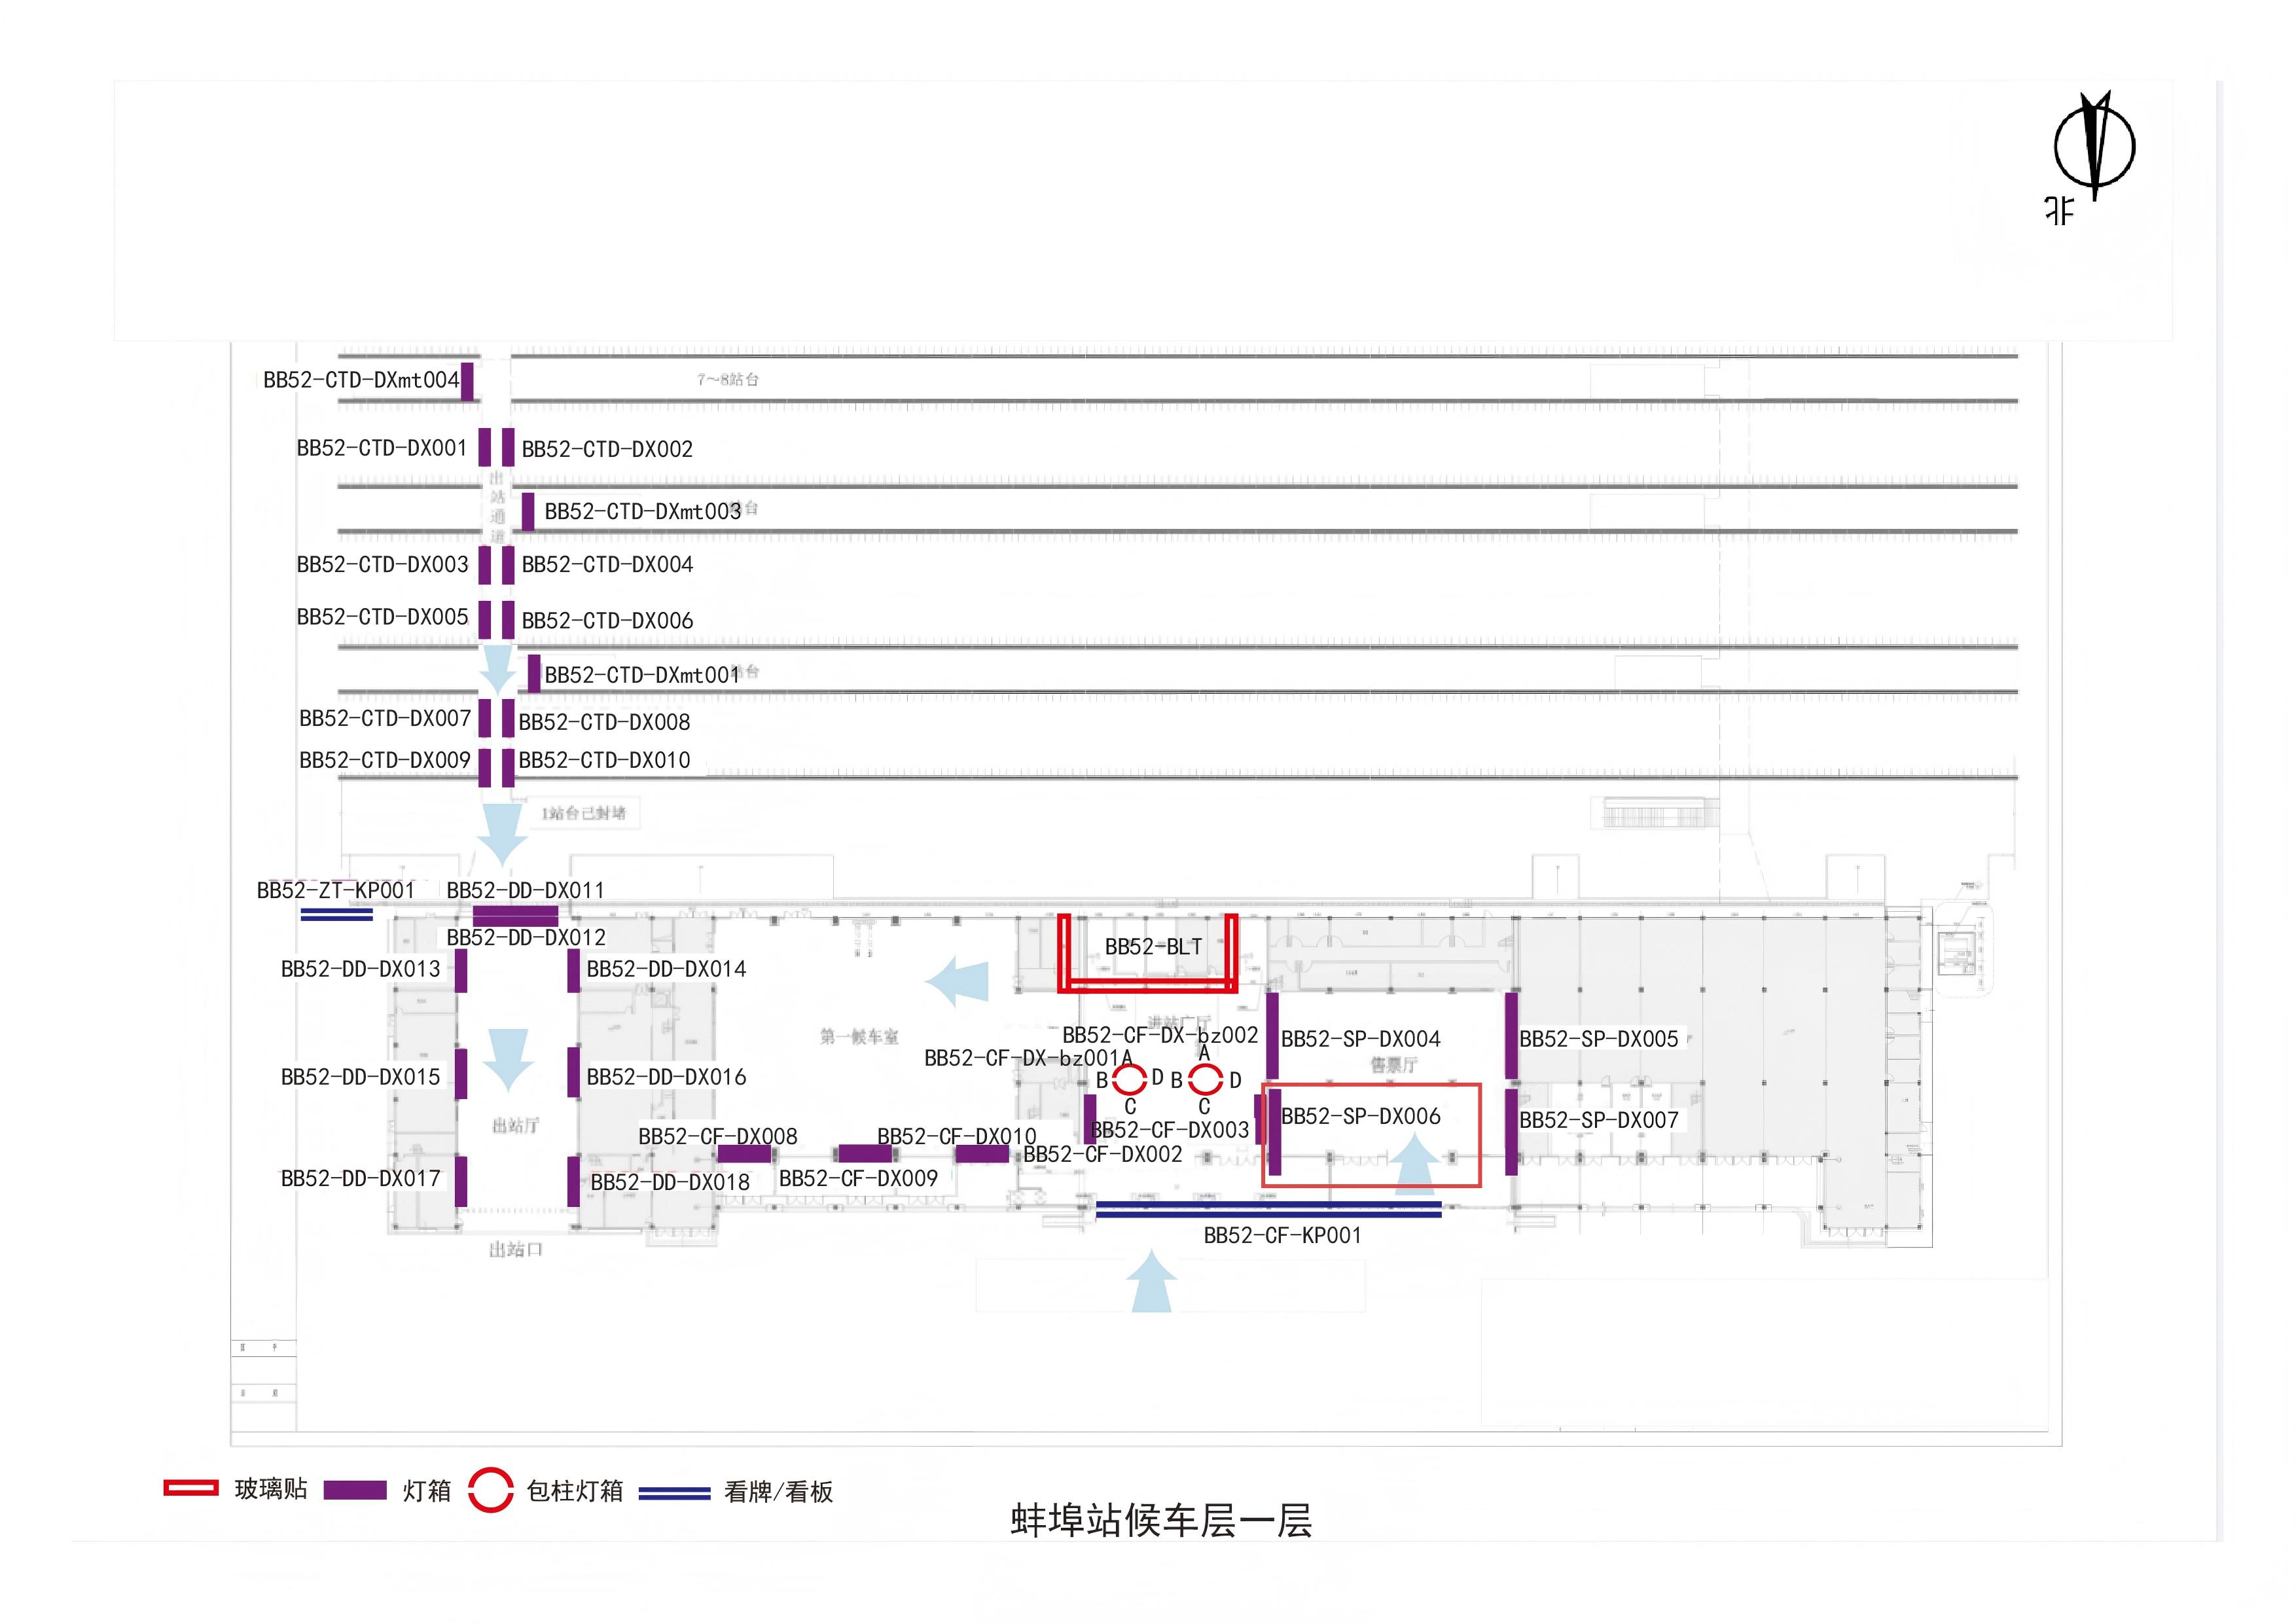
Task: Click the red 玻璃贴 legend rectangle
Action: tap(190, 1488)
